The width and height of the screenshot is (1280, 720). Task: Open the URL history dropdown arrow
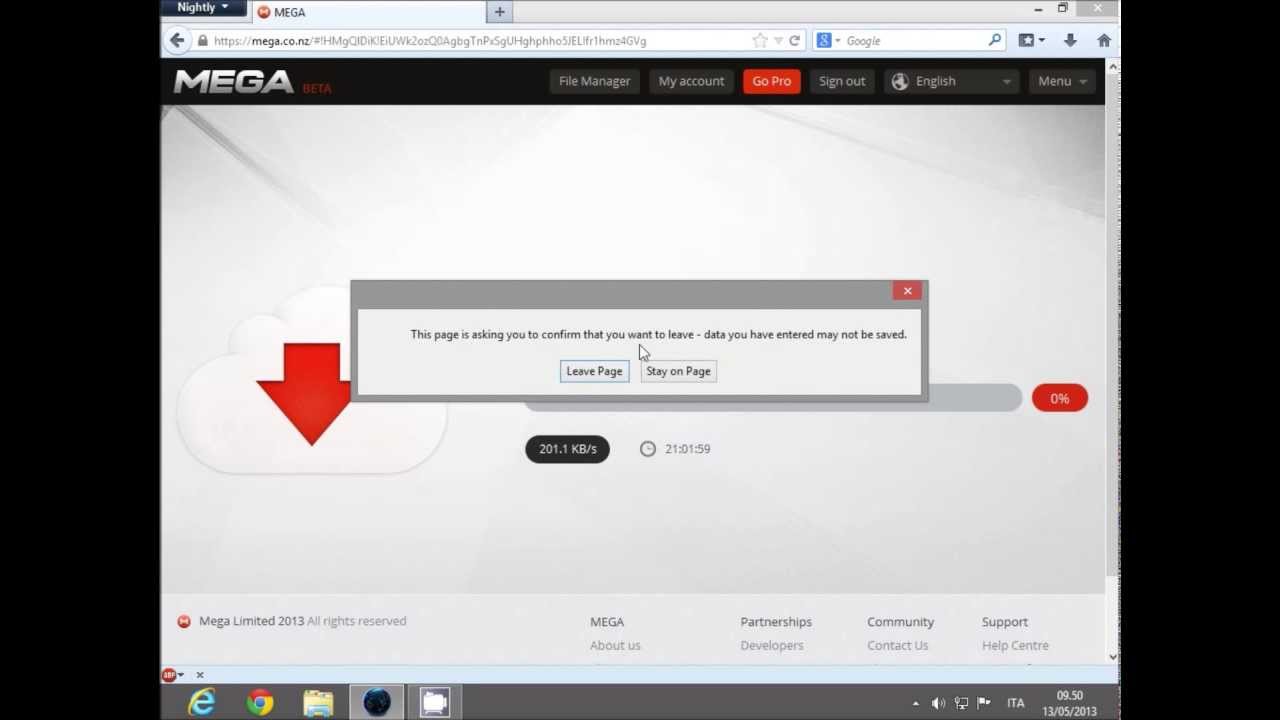[778, 41]
